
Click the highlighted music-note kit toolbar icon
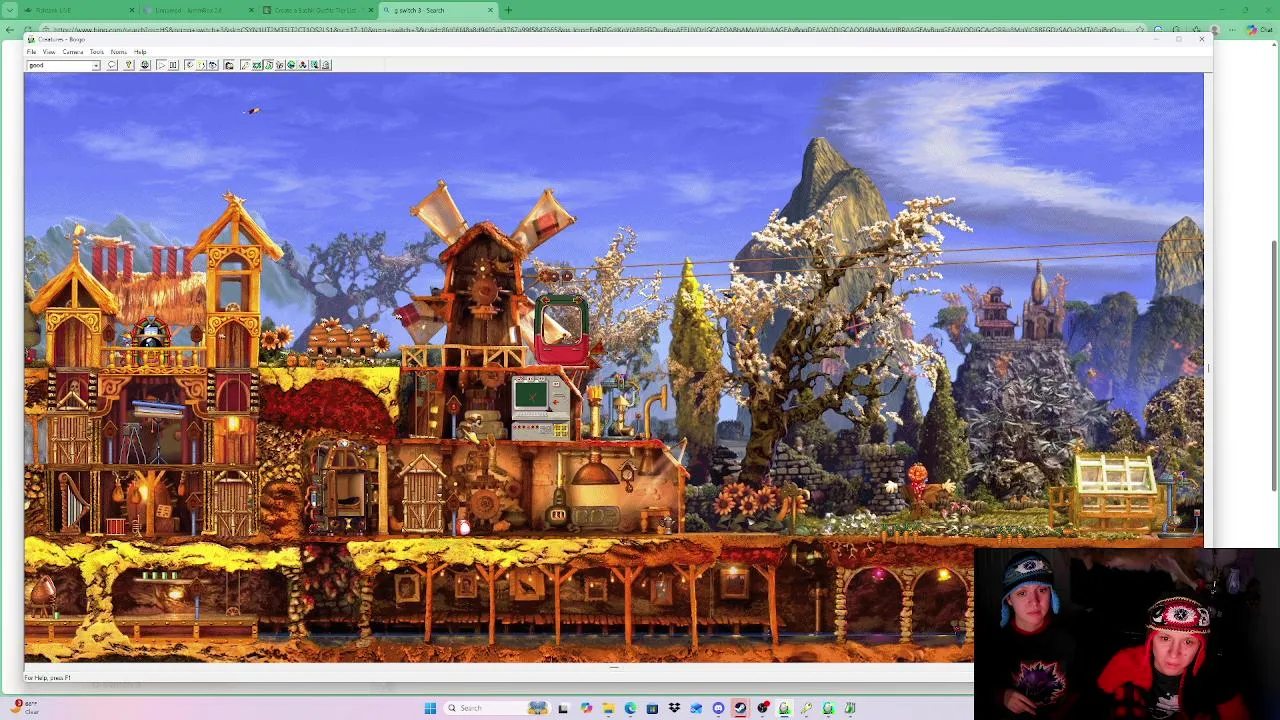tap(269, 65)
